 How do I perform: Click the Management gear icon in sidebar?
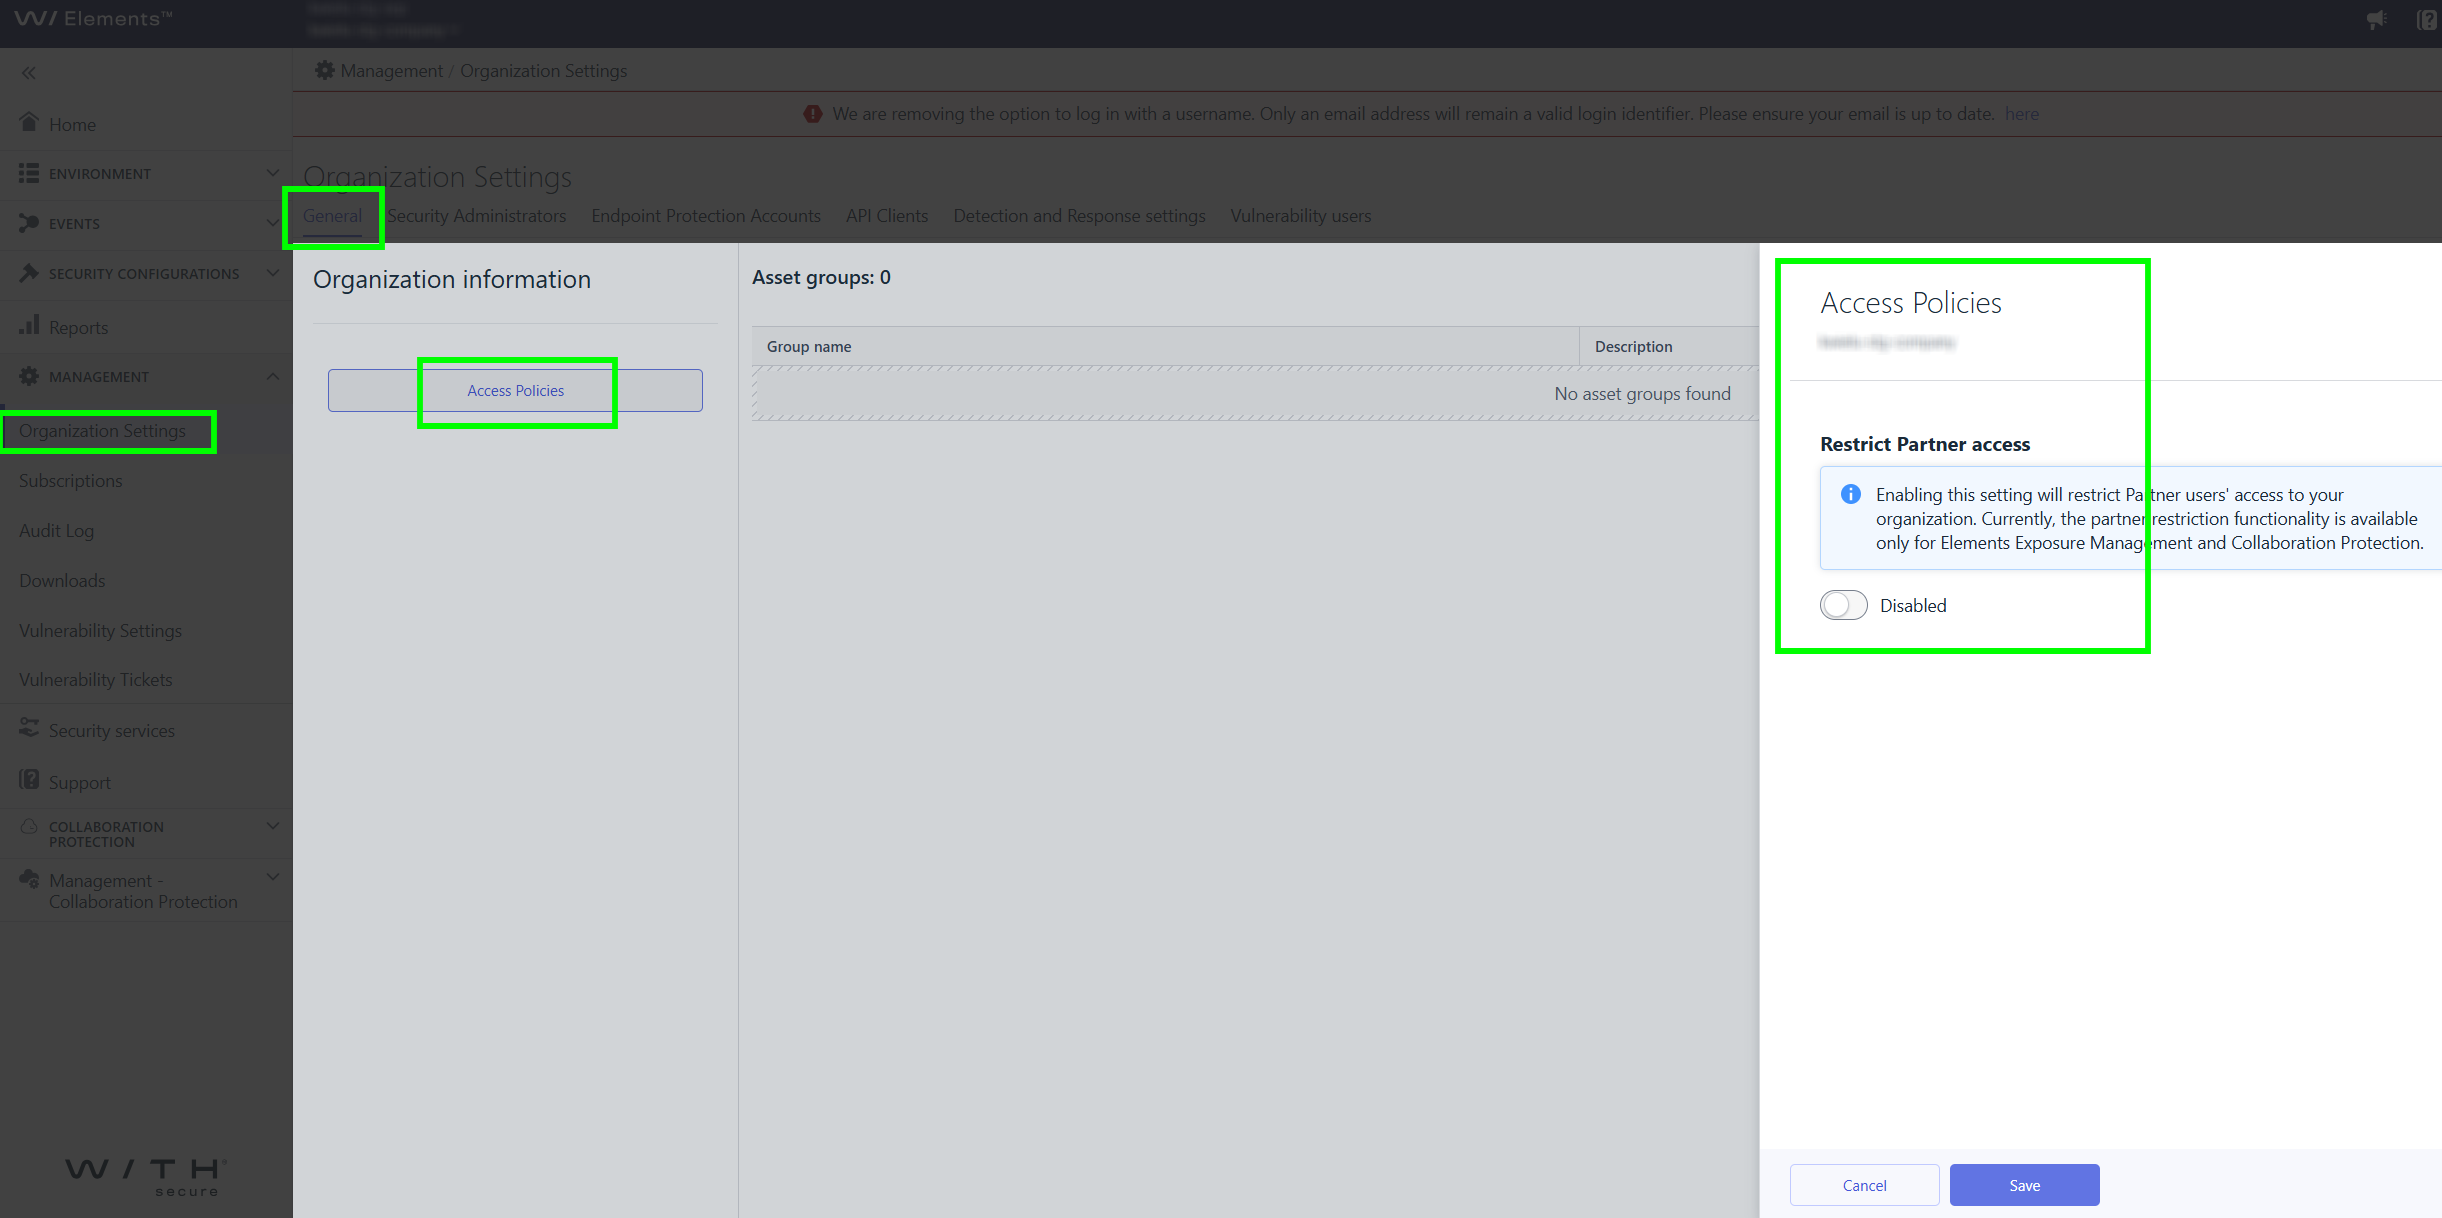click(29, 376)
